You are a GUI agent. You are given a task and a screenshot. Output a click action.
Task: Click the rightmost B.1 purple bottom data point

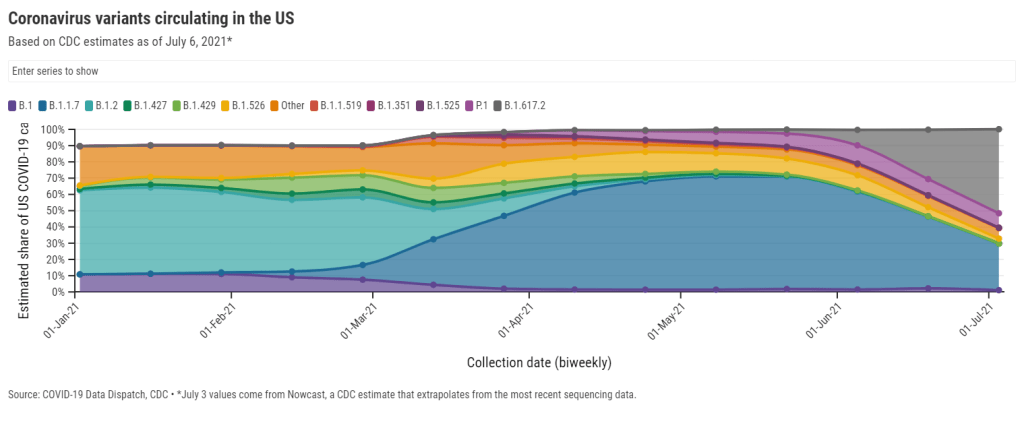tap(999, 290)
